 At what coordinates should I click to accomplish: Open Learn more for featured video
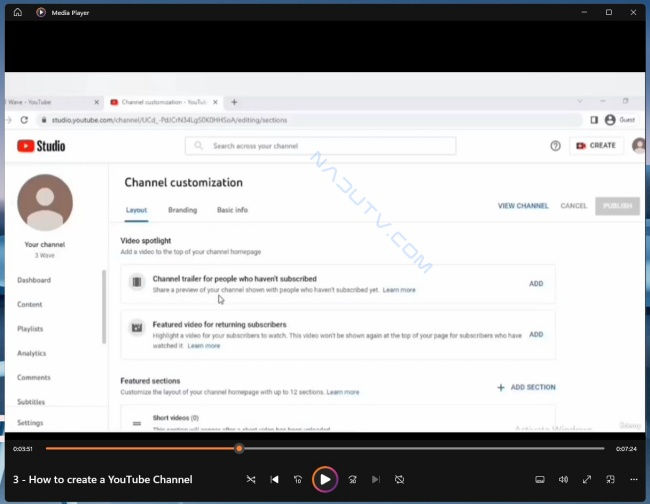point(204,346)
